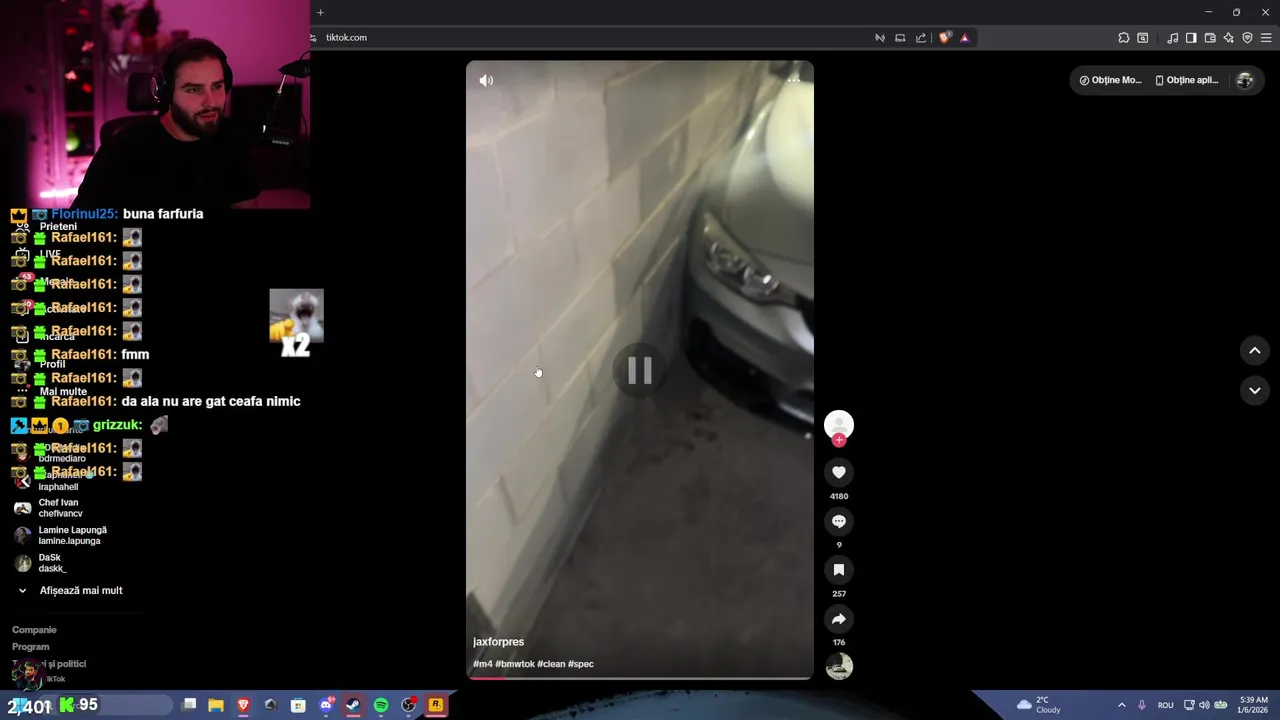
Task: Open the Brave Wallet icon
Action: [1210, 38]
